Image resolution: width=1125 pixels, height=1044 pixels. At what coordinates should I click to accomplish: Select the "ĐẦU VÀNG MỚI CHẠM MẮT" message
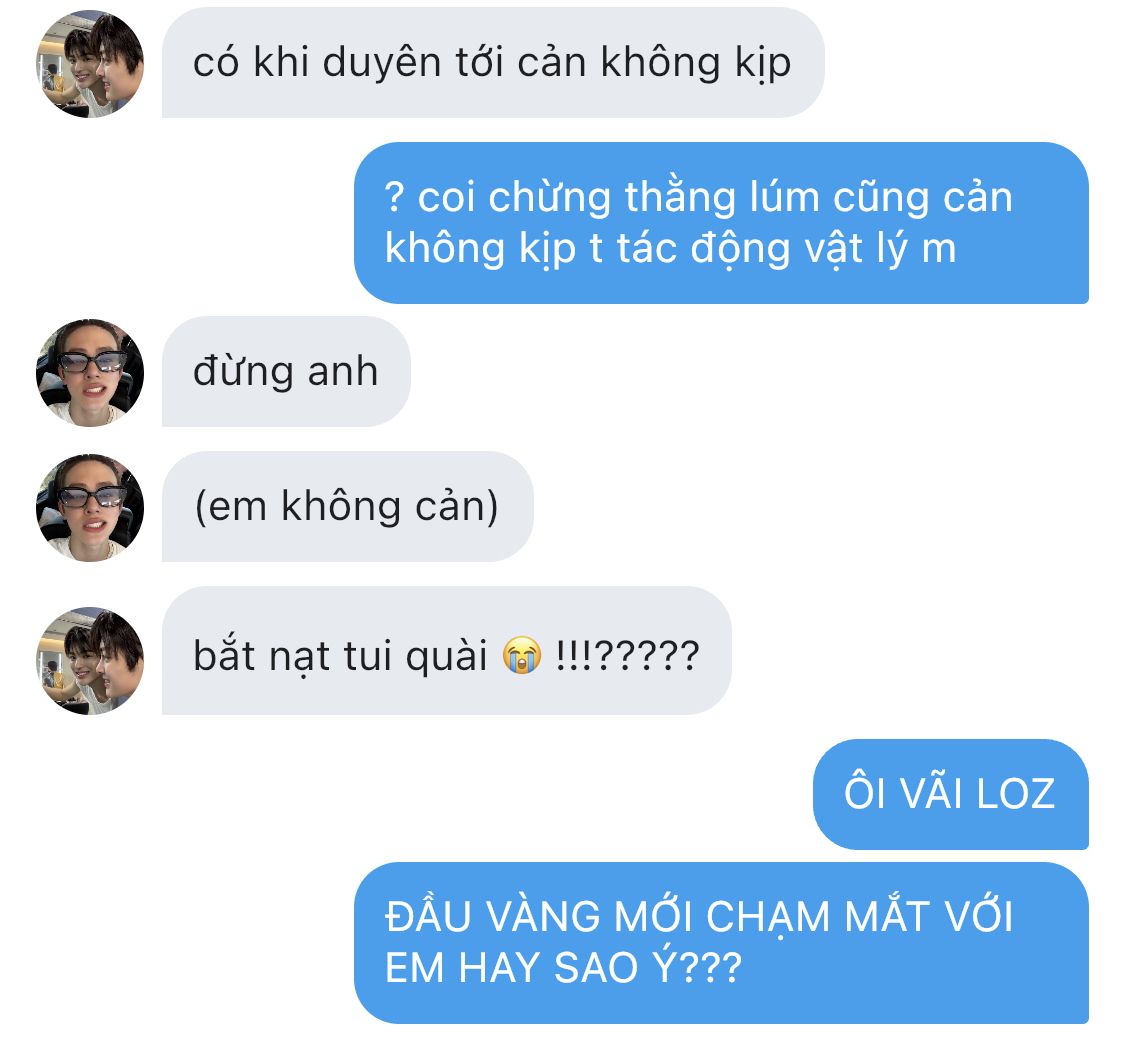721,943
